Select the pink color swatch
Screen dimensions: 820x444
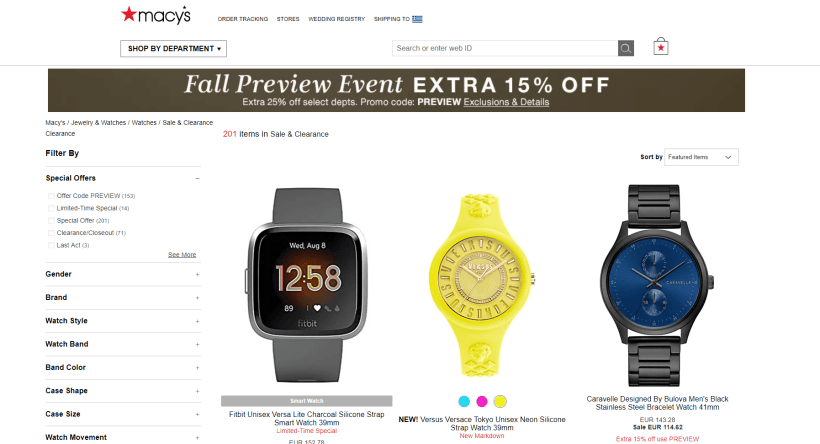click(482, 402)
